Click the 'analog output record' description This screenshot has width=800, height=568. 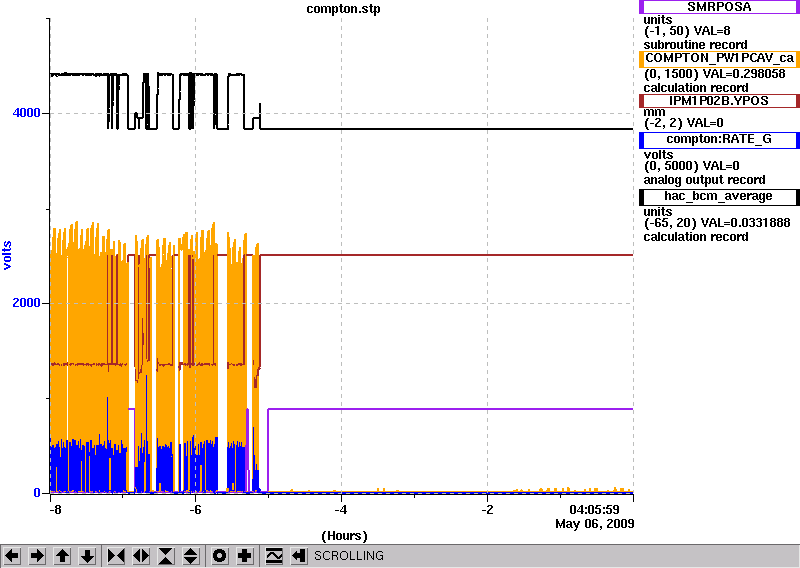pos(705,180)
